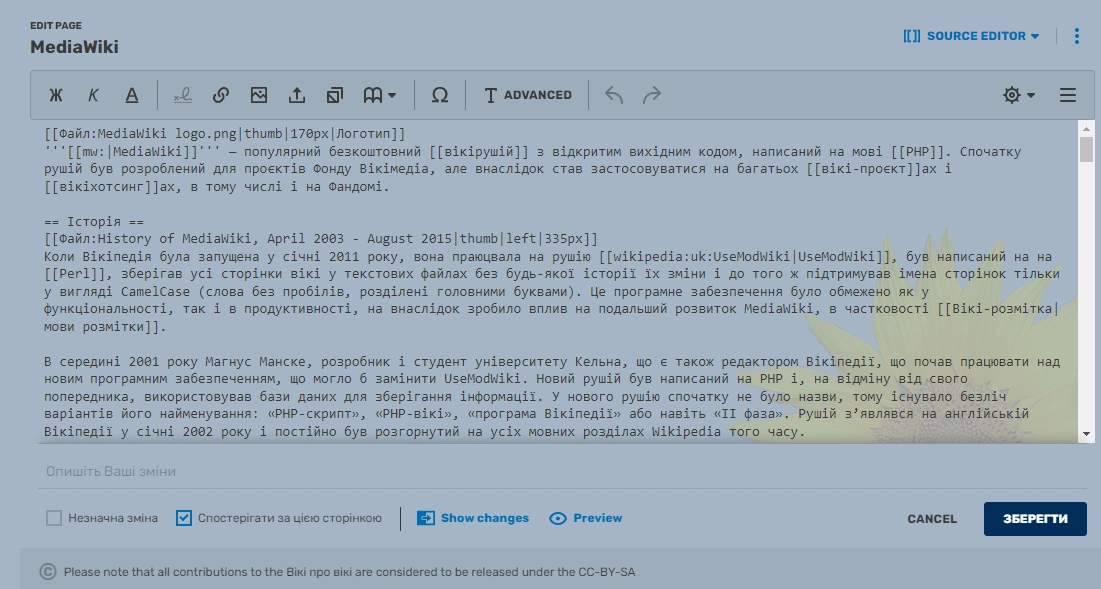Apply bold formatting with the Ж button
The height and width of the screenshot is (589, 1101).
click(x=55, y=95)
